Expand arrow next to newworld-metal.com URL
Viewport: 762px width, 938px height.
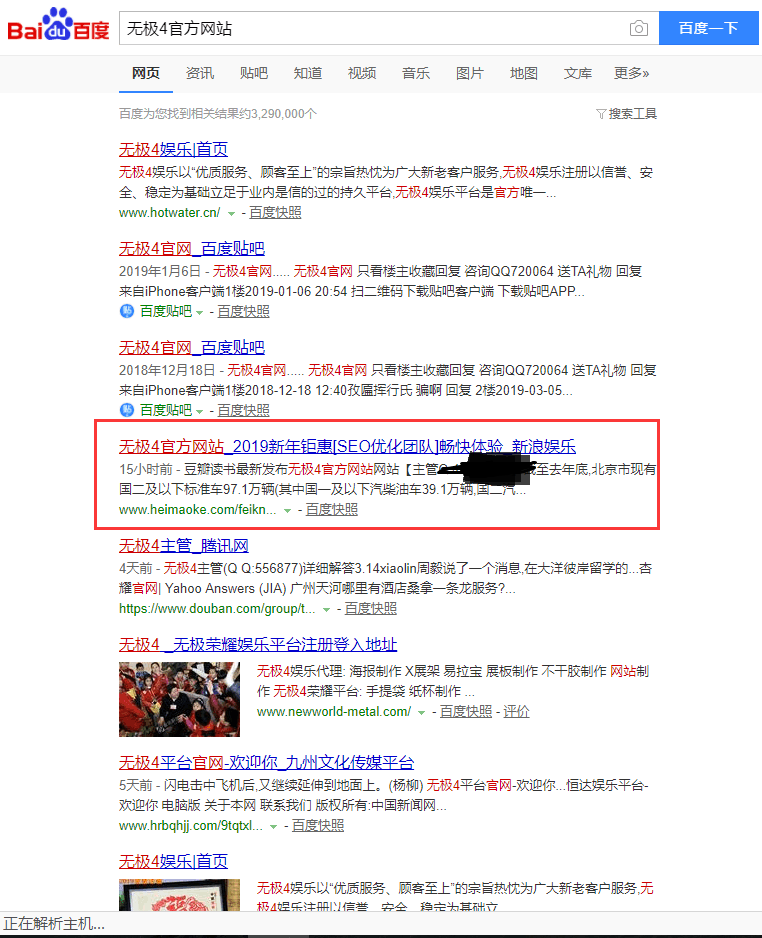421,712
